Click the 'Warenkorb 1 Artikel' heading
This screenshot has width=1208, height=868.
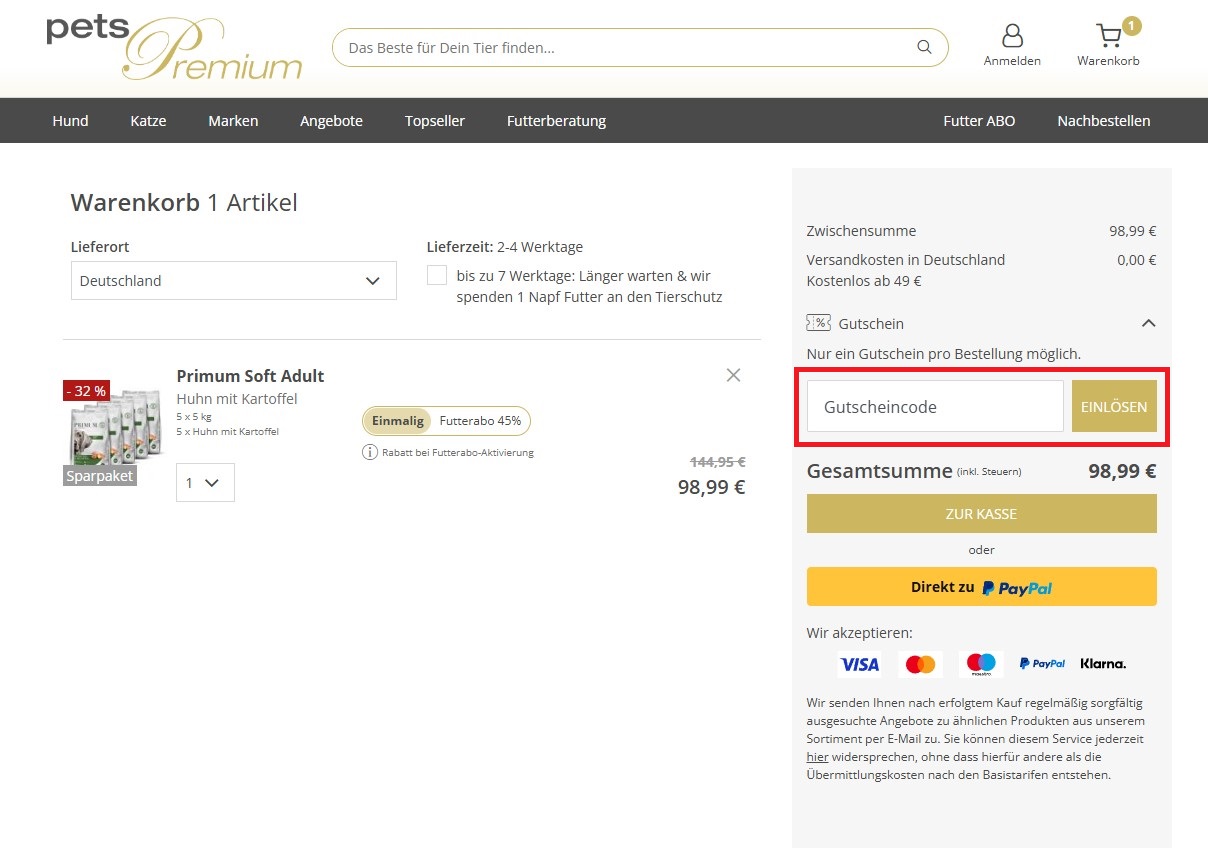coord(184,203)
